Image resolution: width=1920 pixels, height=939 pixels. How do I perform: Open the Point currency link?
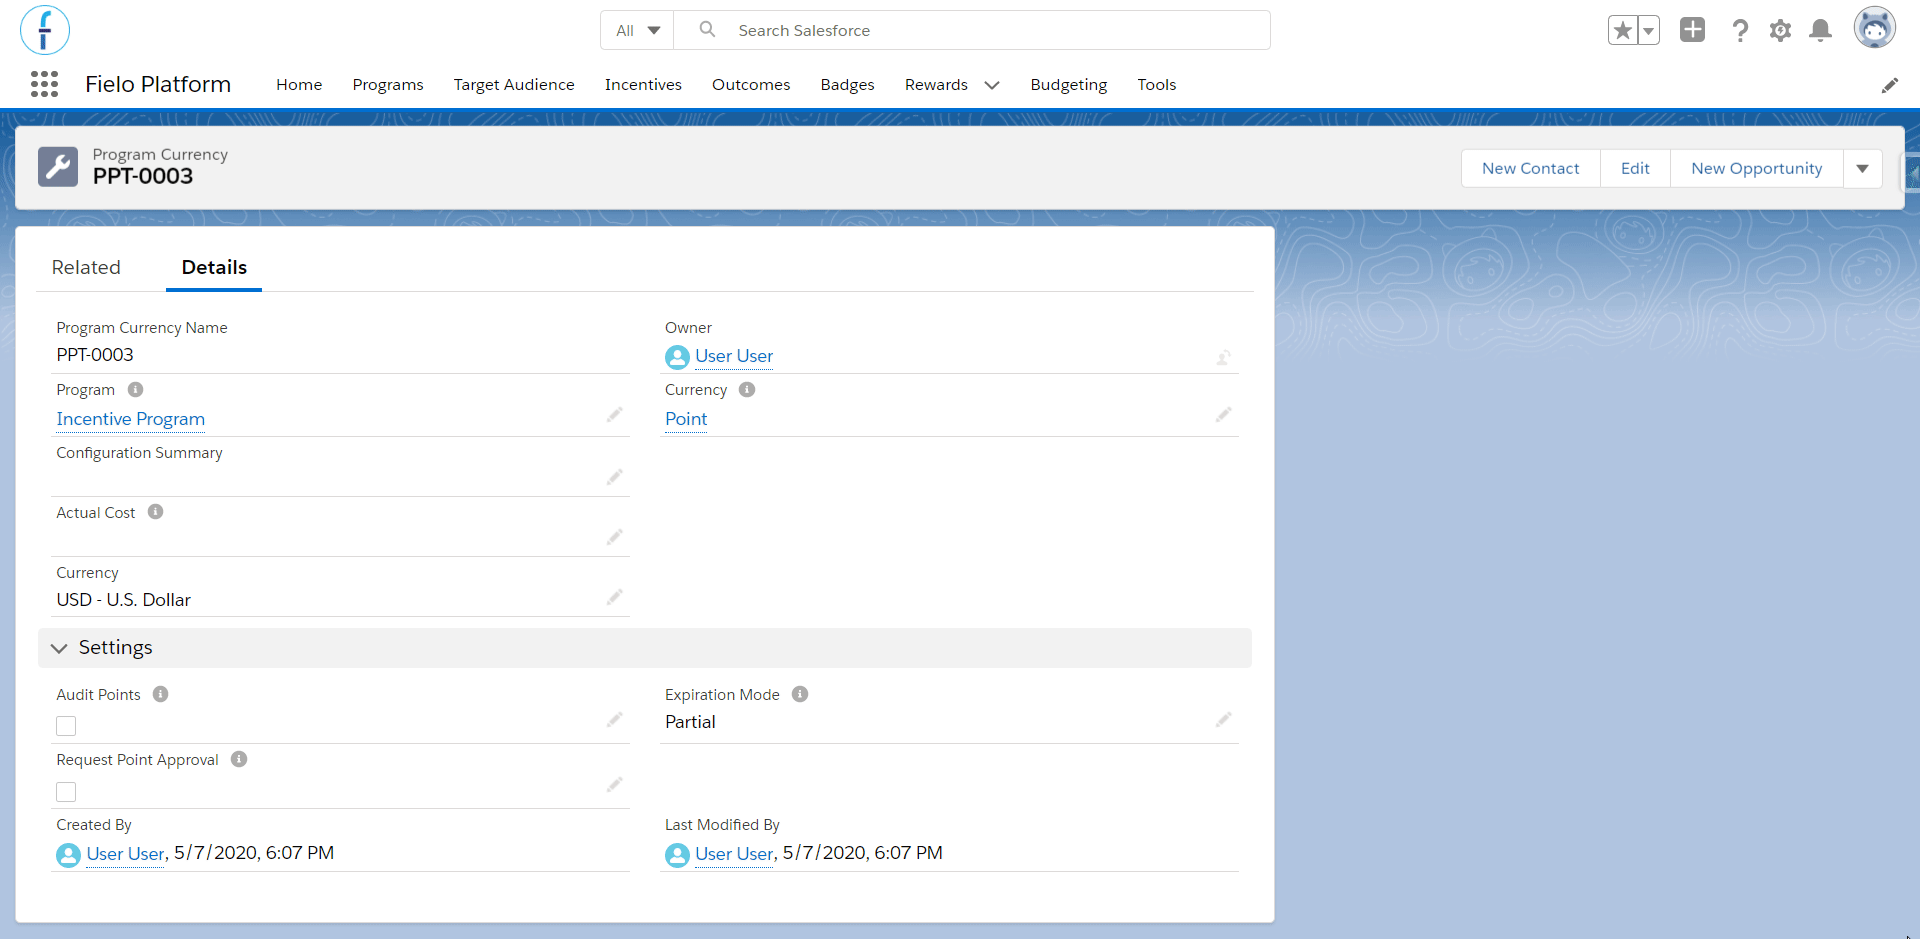pyautogui.click(x=686, y=419)
